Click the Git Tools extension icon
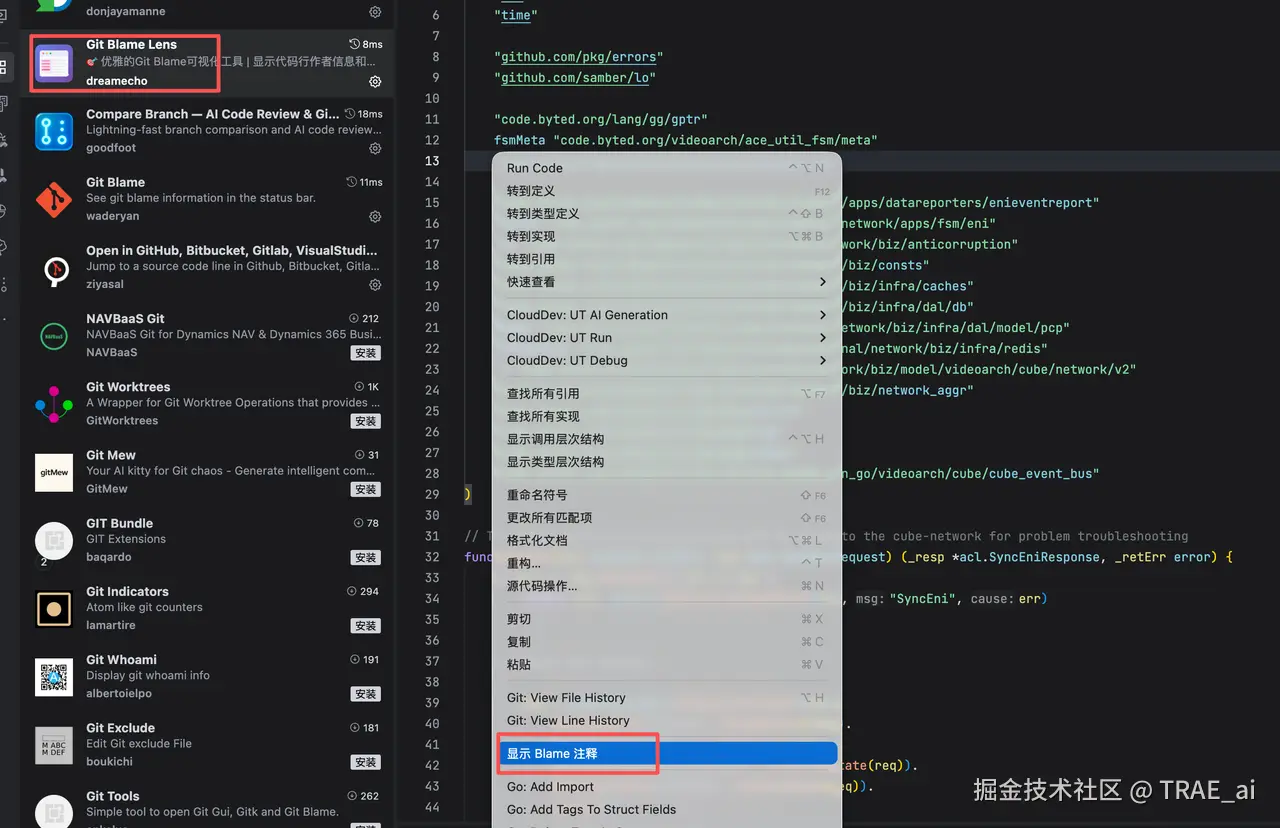Screen dimensions: 1280x828 (x=54, y=811)
